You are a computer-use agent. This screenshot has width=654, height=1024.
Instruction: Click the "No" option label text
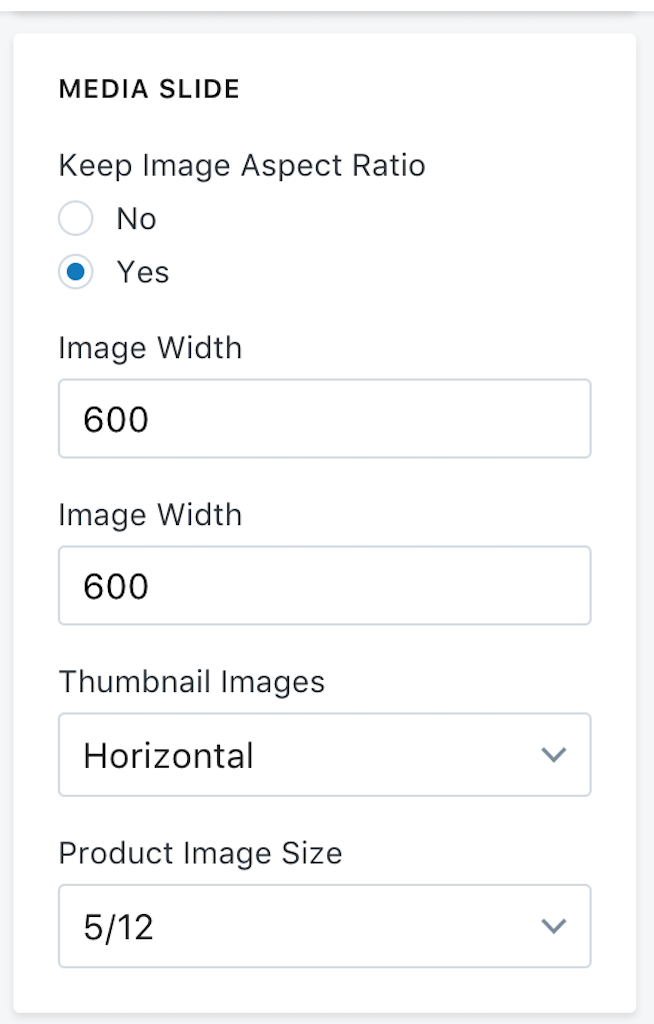[136, 219]
